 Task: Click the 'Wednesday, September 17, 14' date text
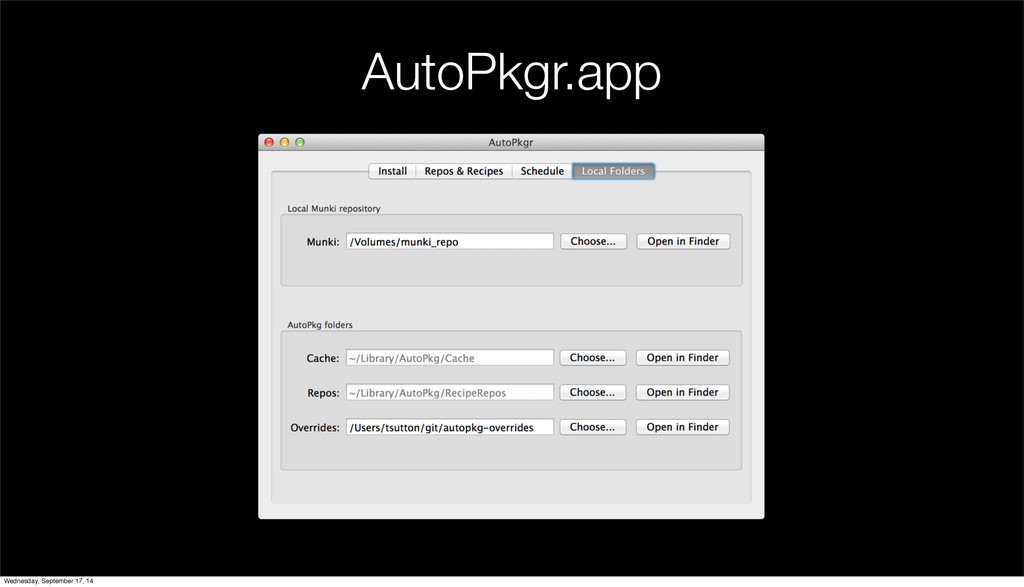click(48, 580)
